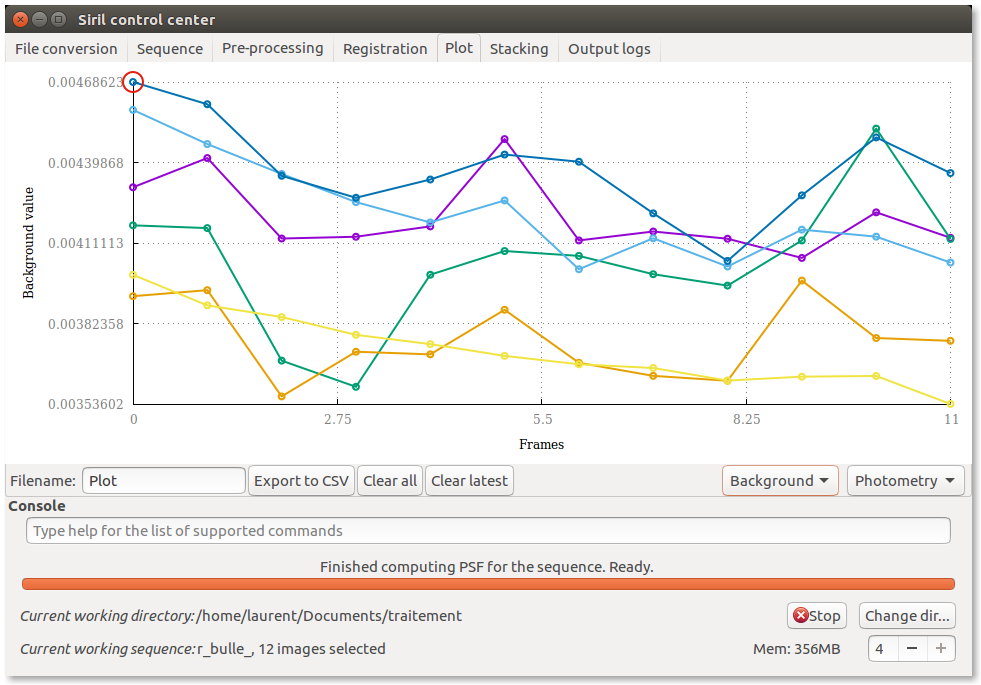This screenshot has width=981, height=685.
Task: Click the Change dir... button
Action: tap(907, 616)
